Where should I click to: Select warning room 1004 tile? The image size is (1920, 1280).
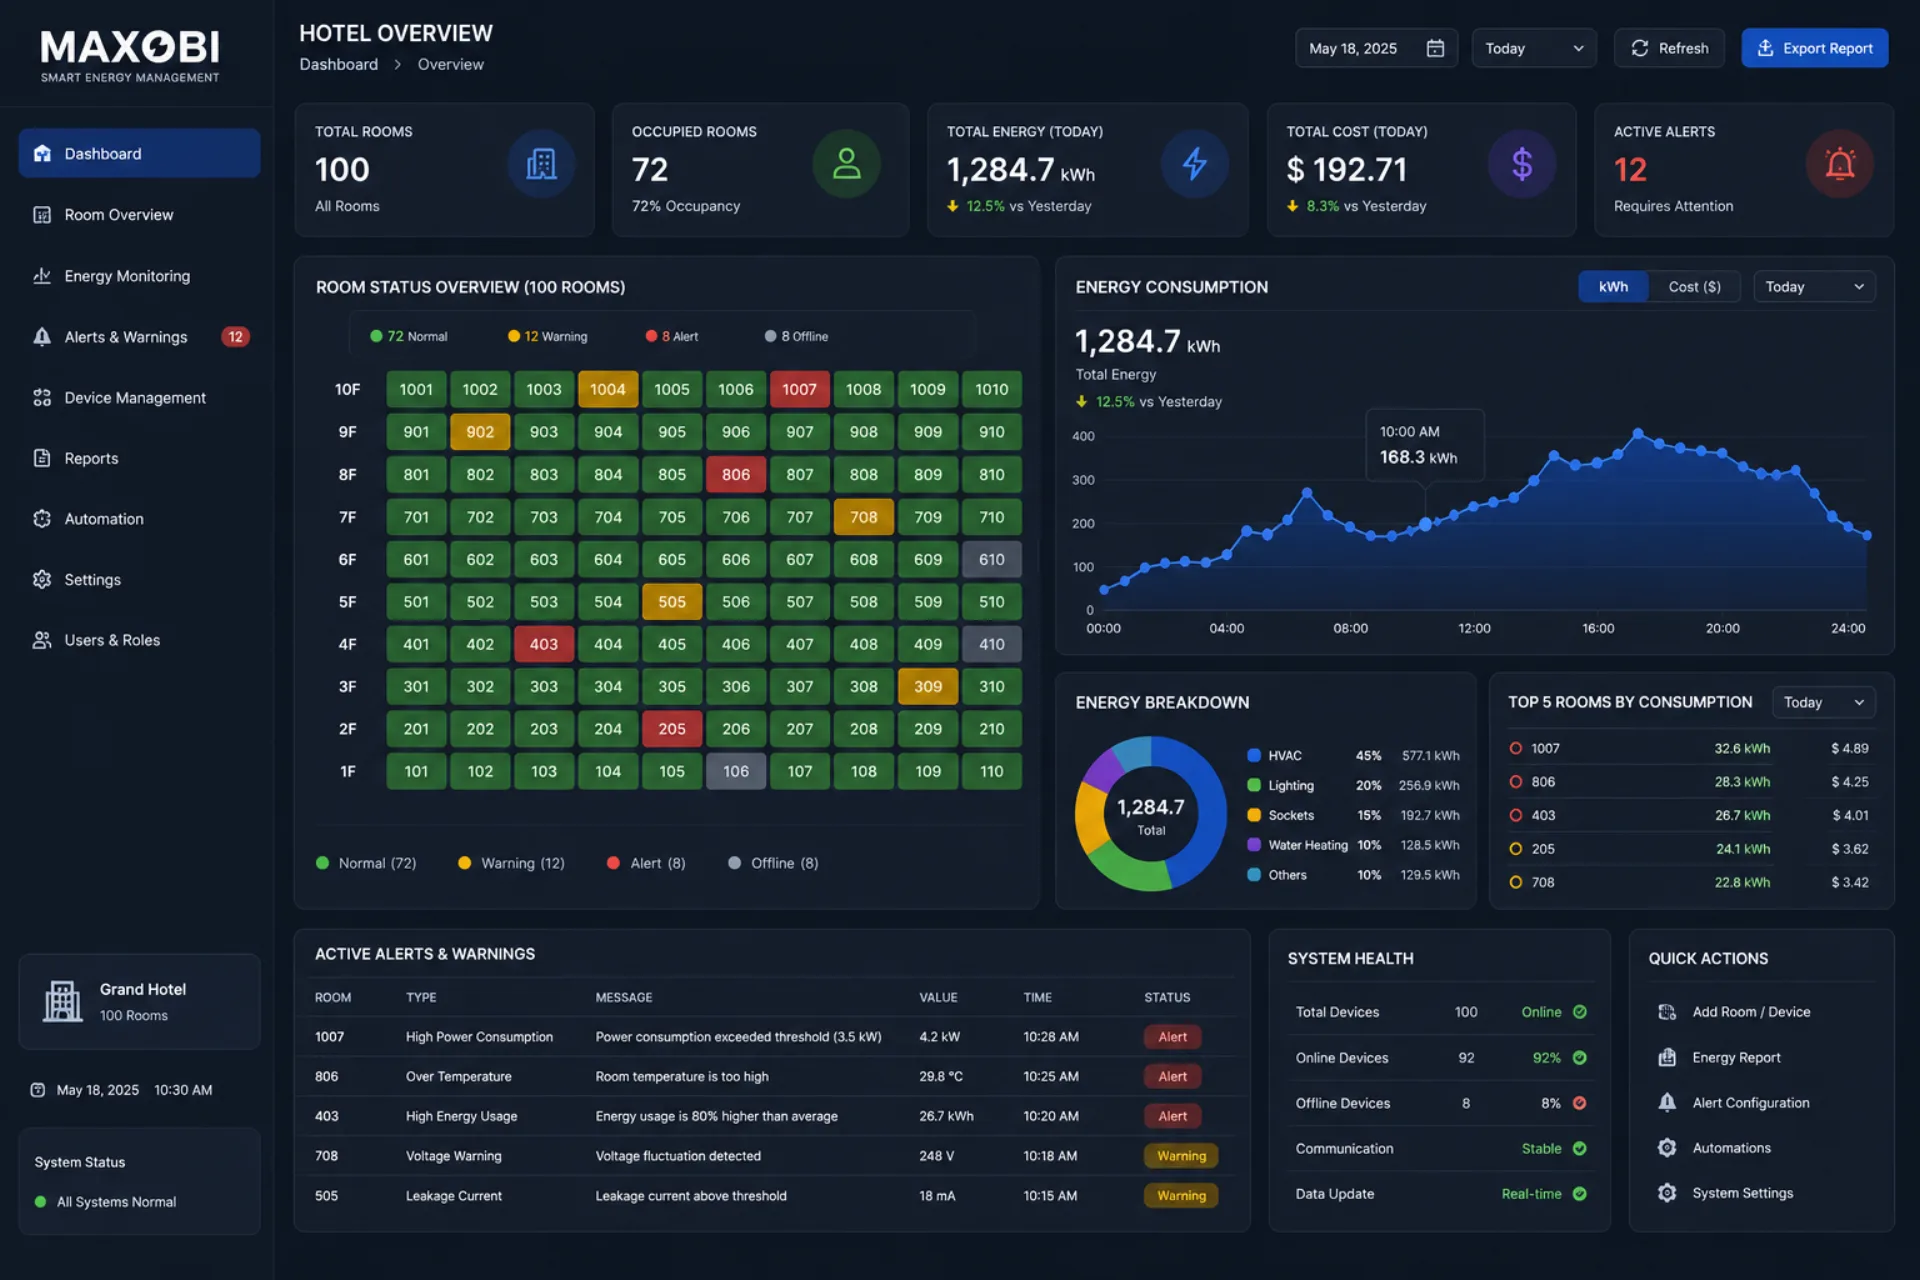click(607, 389)
